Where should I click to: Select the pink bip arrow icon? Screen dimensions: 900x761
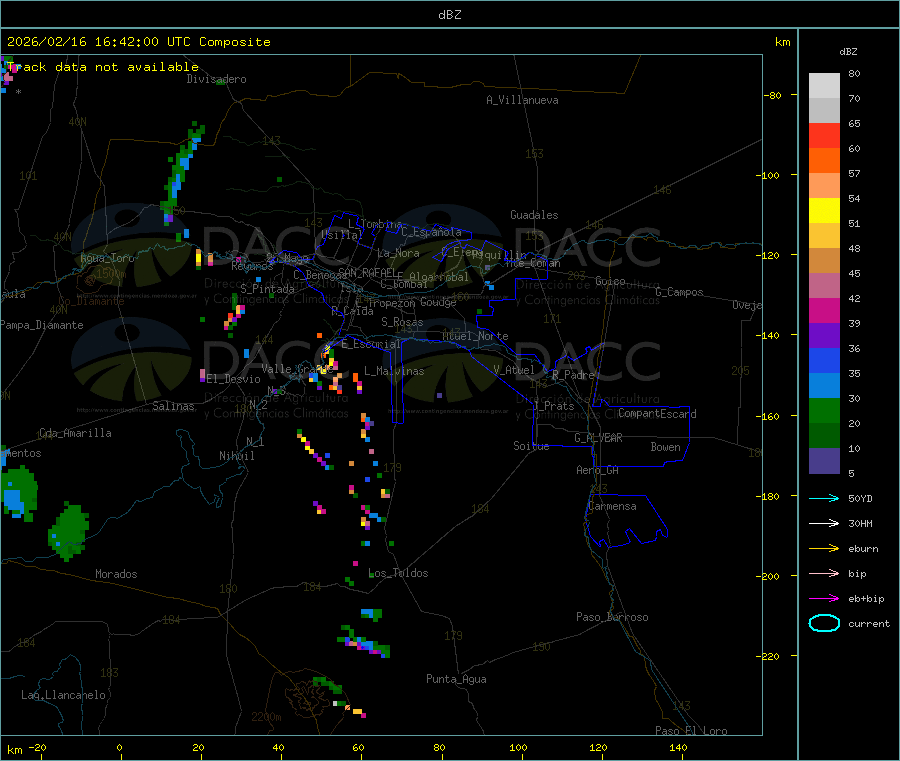pos(824,573)
